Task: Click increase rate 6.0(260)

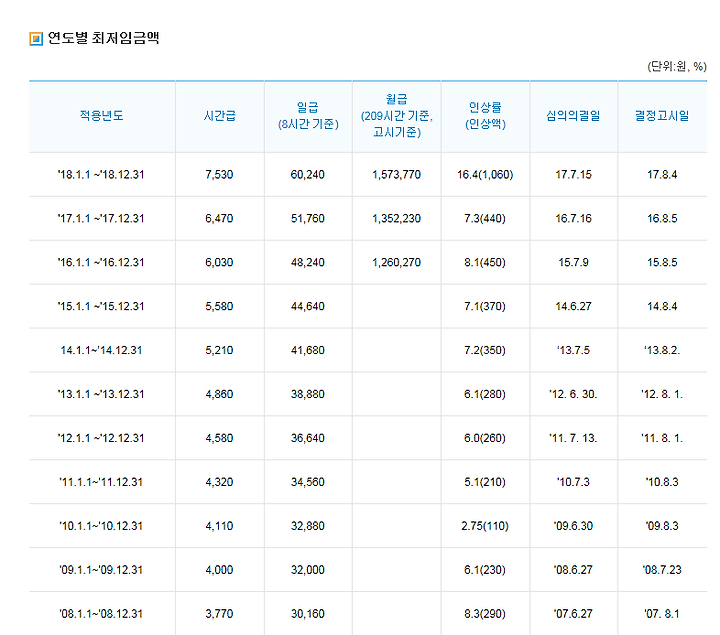Action: pyautogui.click(x=485, y=438)
